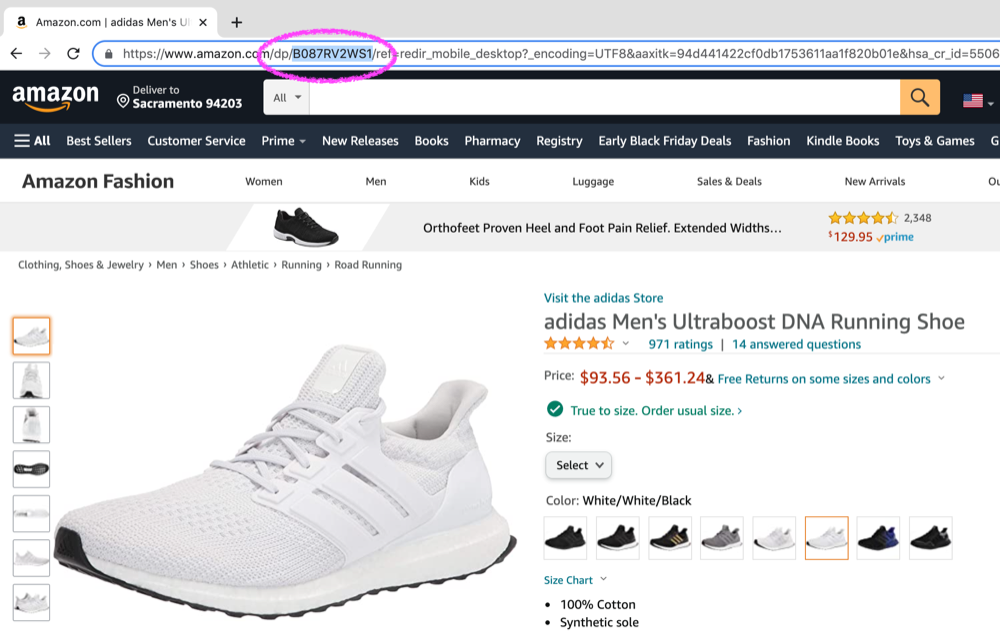Click the lock icon in address bar
The image size is (1000, 633).
tap(108, 54)
